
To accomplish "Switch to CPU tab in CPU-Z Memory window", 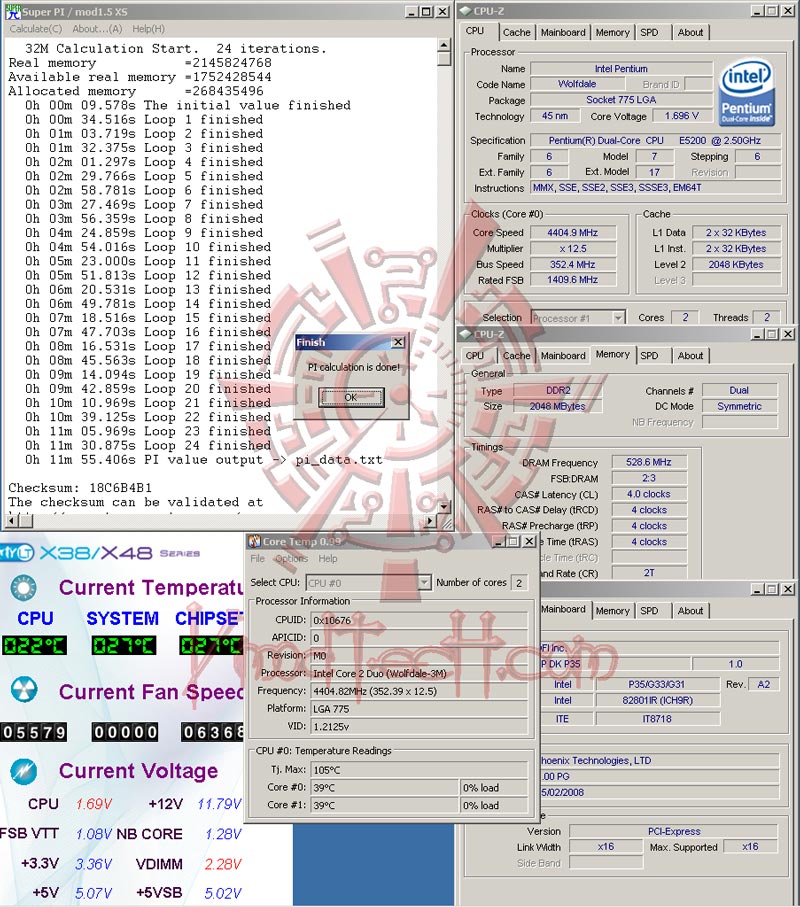I will (x=475, y=356).
